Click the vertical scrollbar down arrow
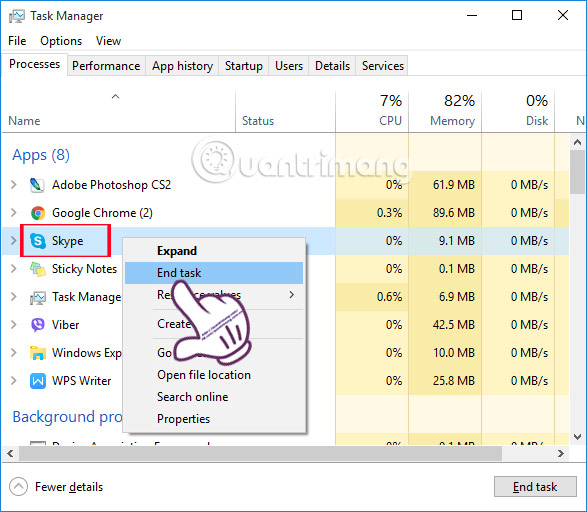 tap(577, 437)
